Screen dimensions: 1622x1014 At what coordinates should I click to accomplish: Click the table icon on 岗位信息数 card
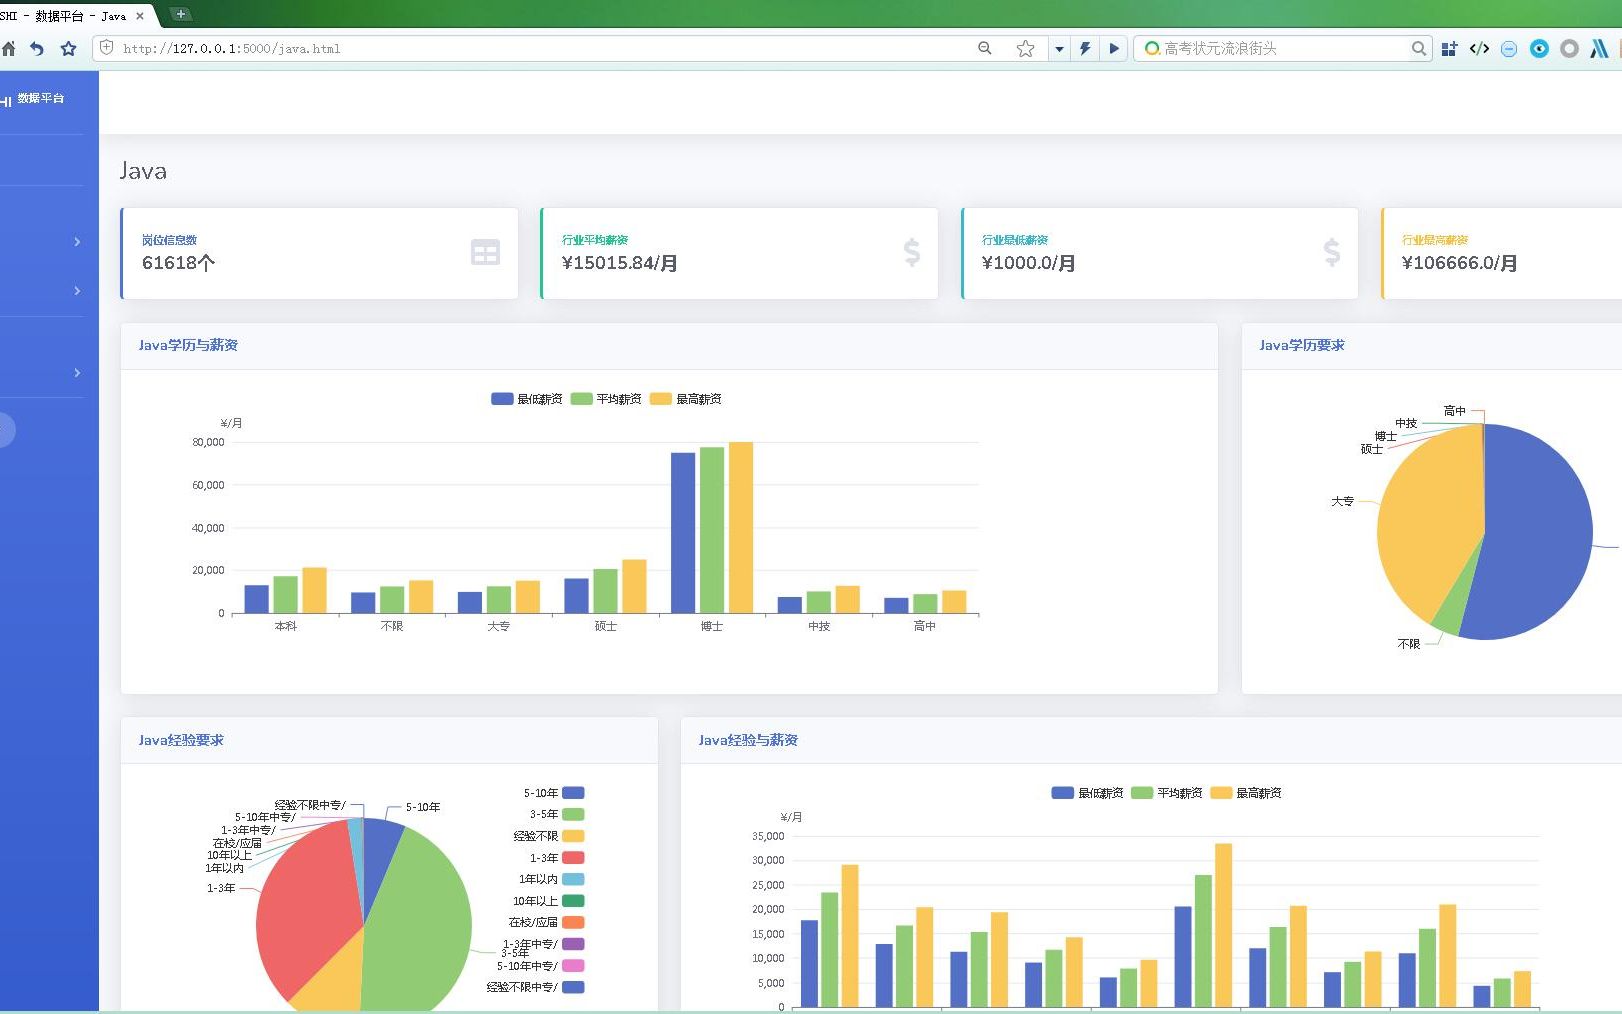pyautogui.click(x=485, y=253)
